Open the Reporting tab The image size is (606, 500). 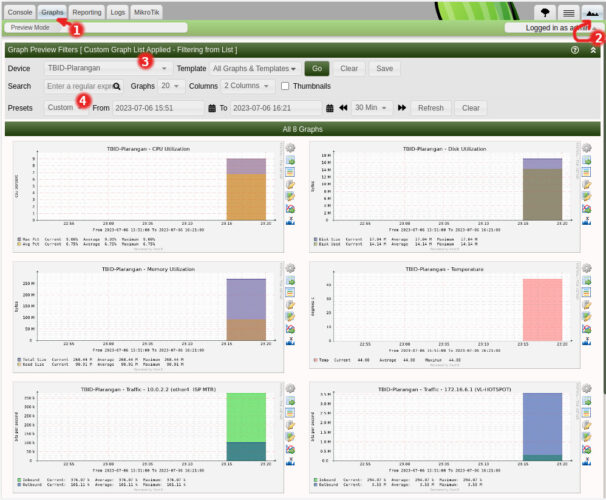[x=87, y=12]
